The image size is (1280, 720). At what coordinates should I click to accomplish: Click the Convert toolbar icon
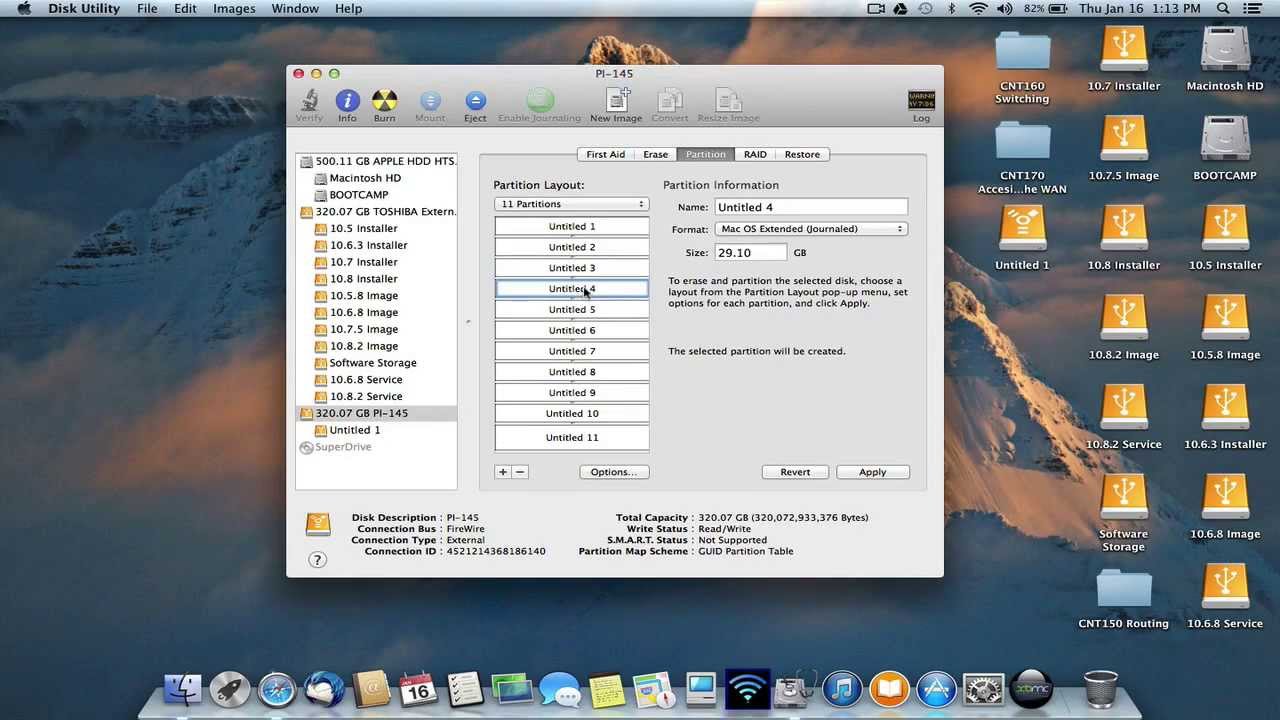coord(670,106)
